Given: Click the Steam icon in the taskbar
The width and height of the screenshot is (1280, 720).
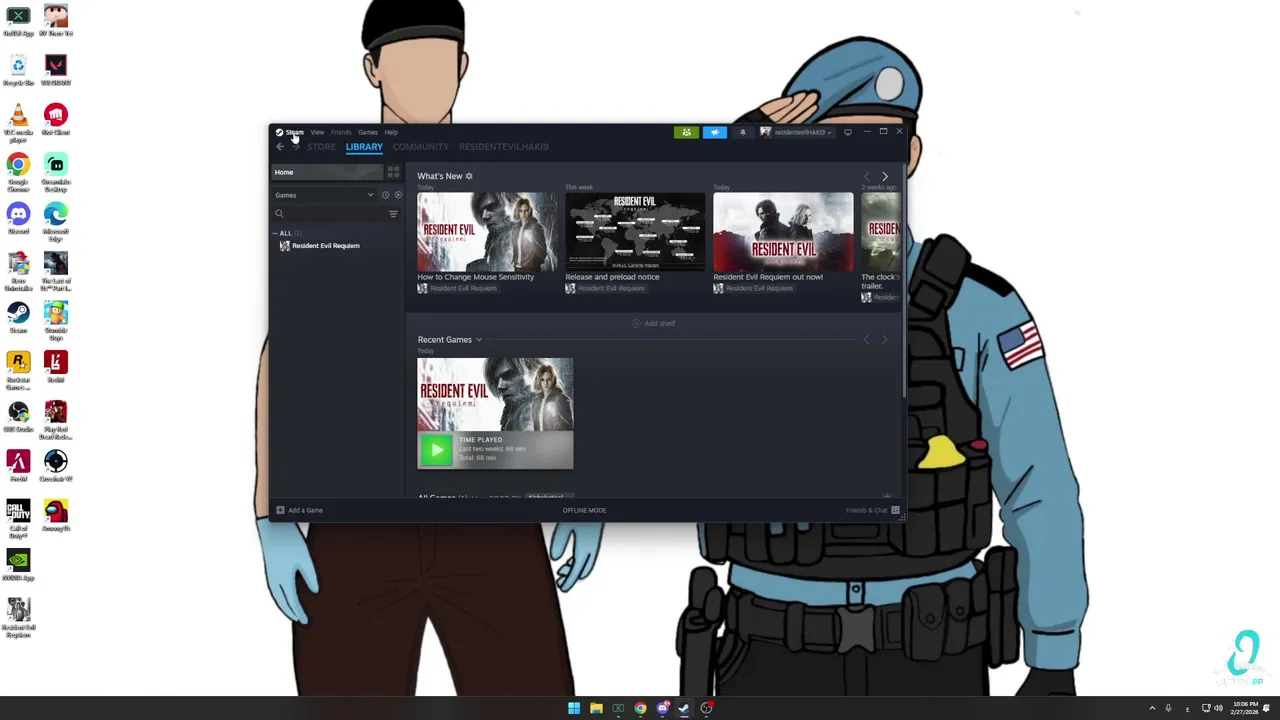Looking at the screenshot, I should pos(684,708).
